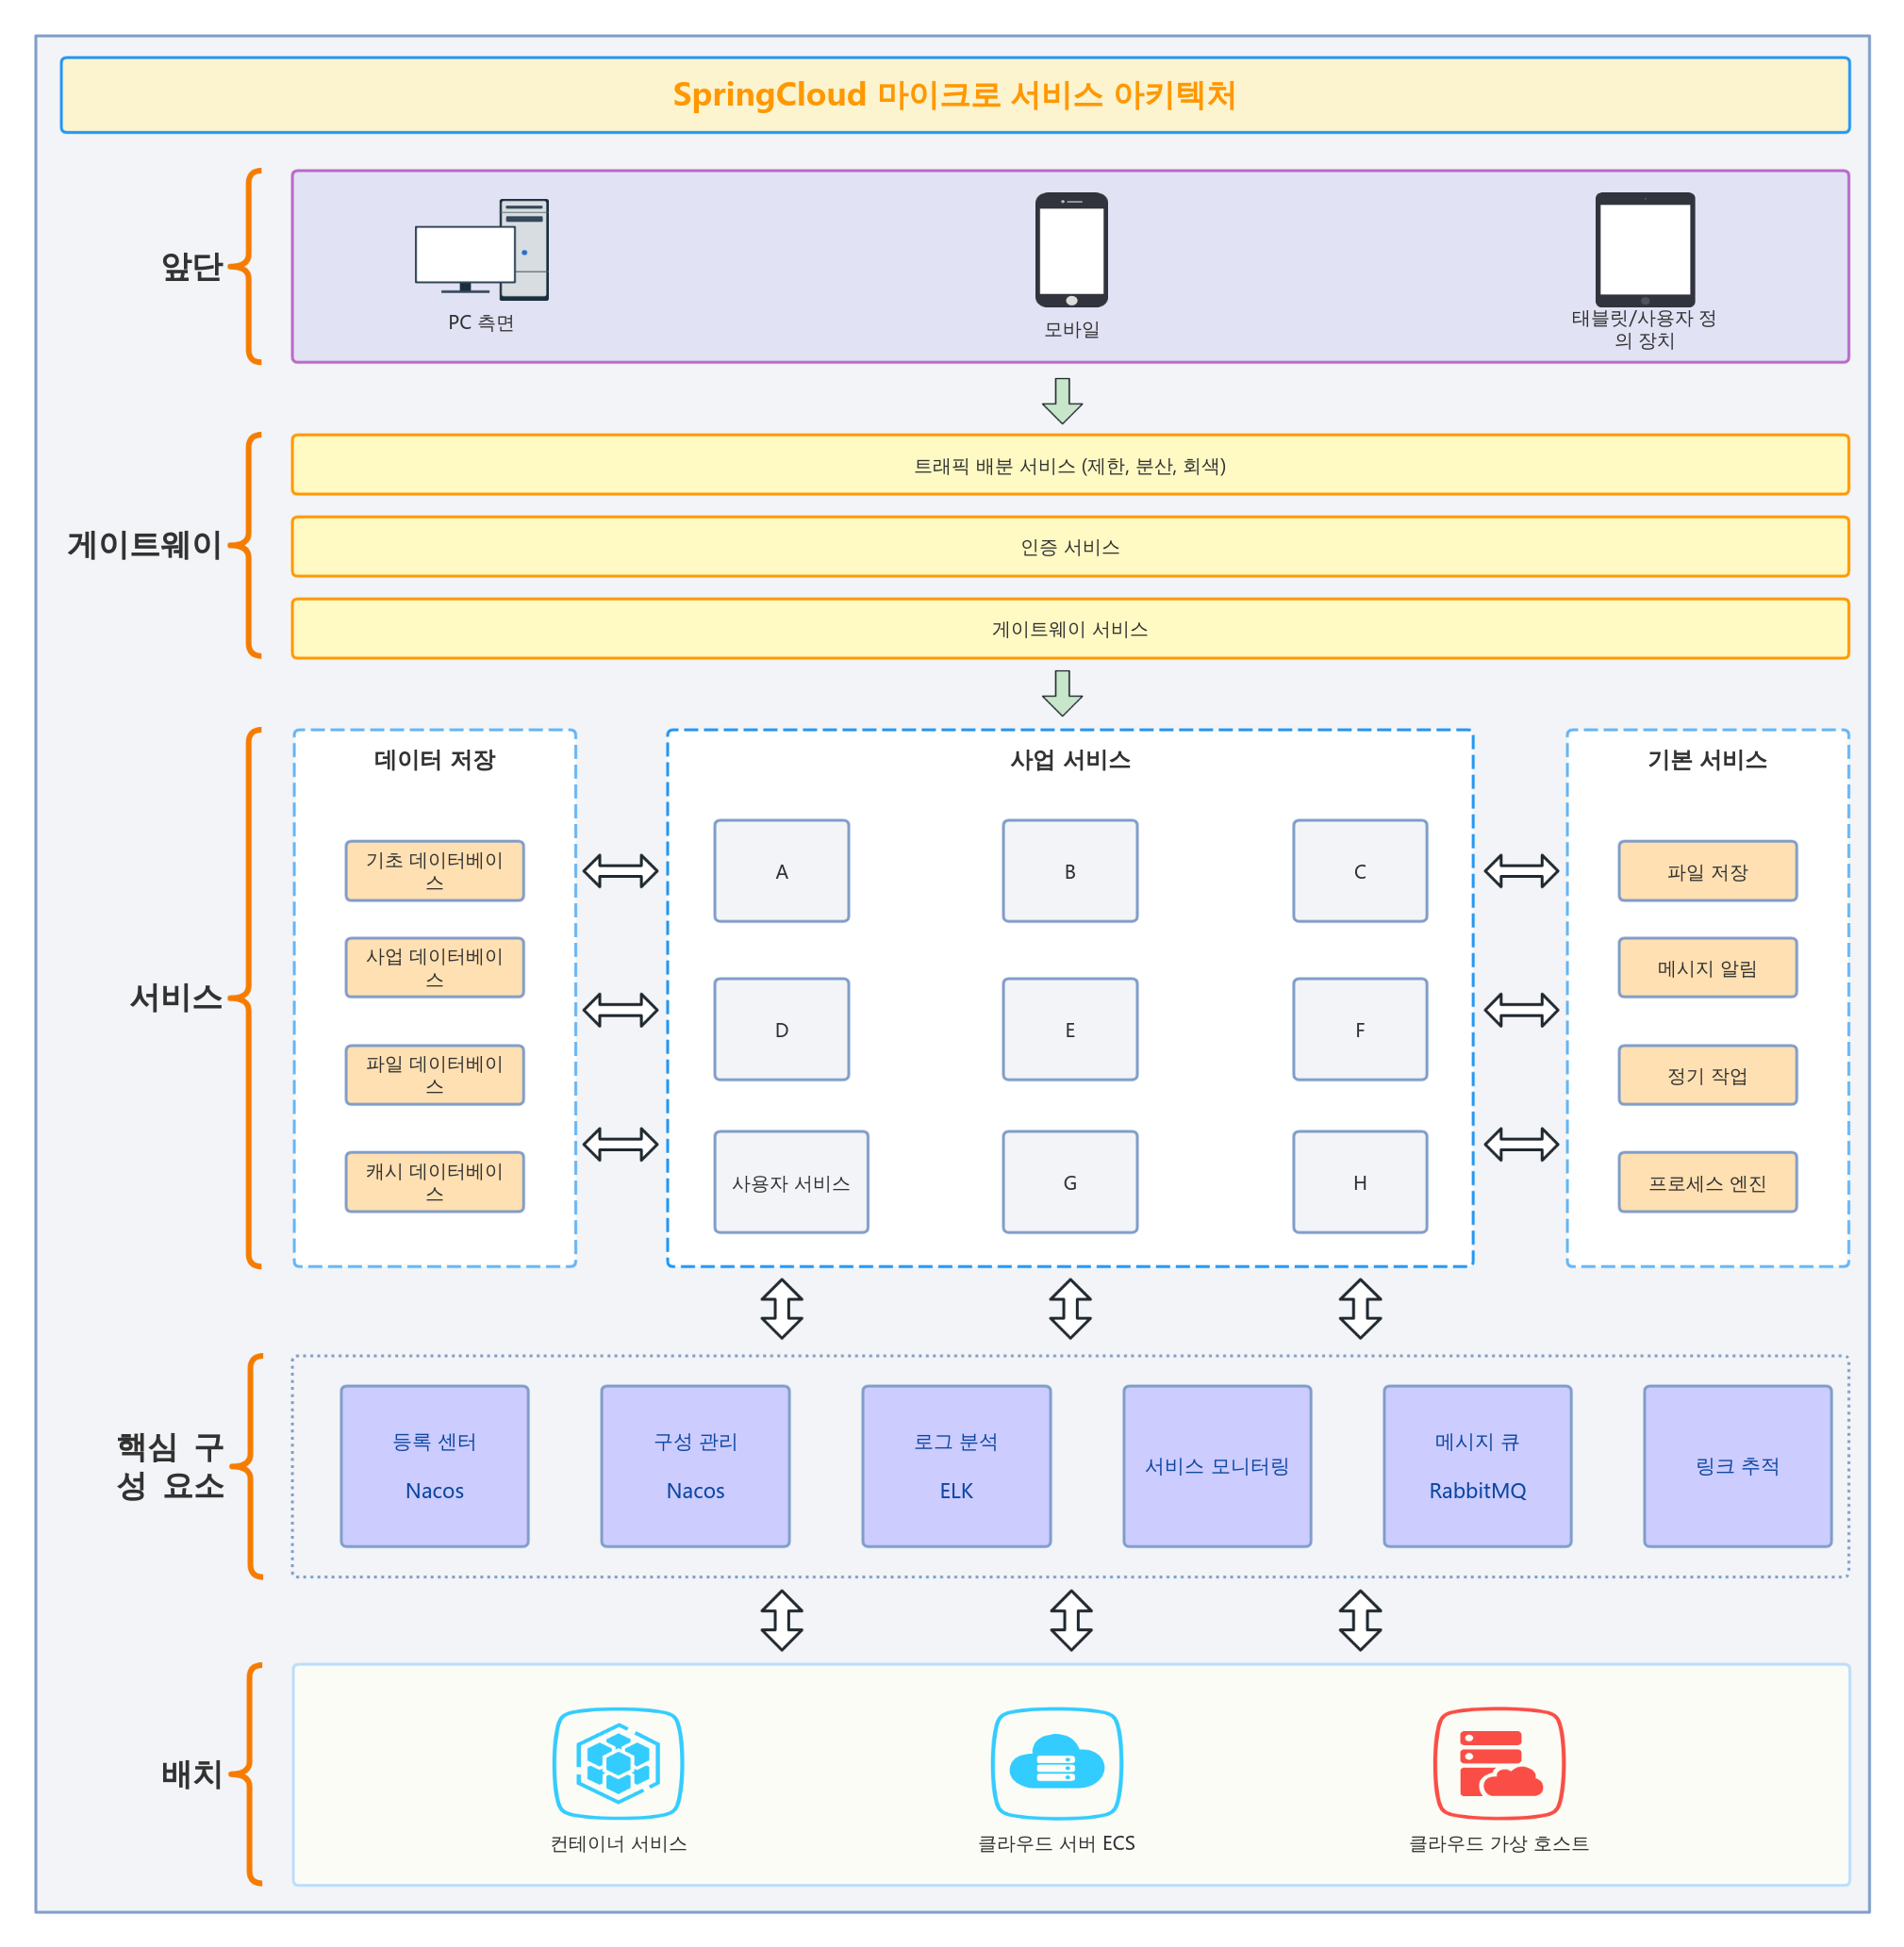This screenshot has height=1947, width=1904.
Task: Click the 게이트웨이 layer label
Action: [145, 545]
